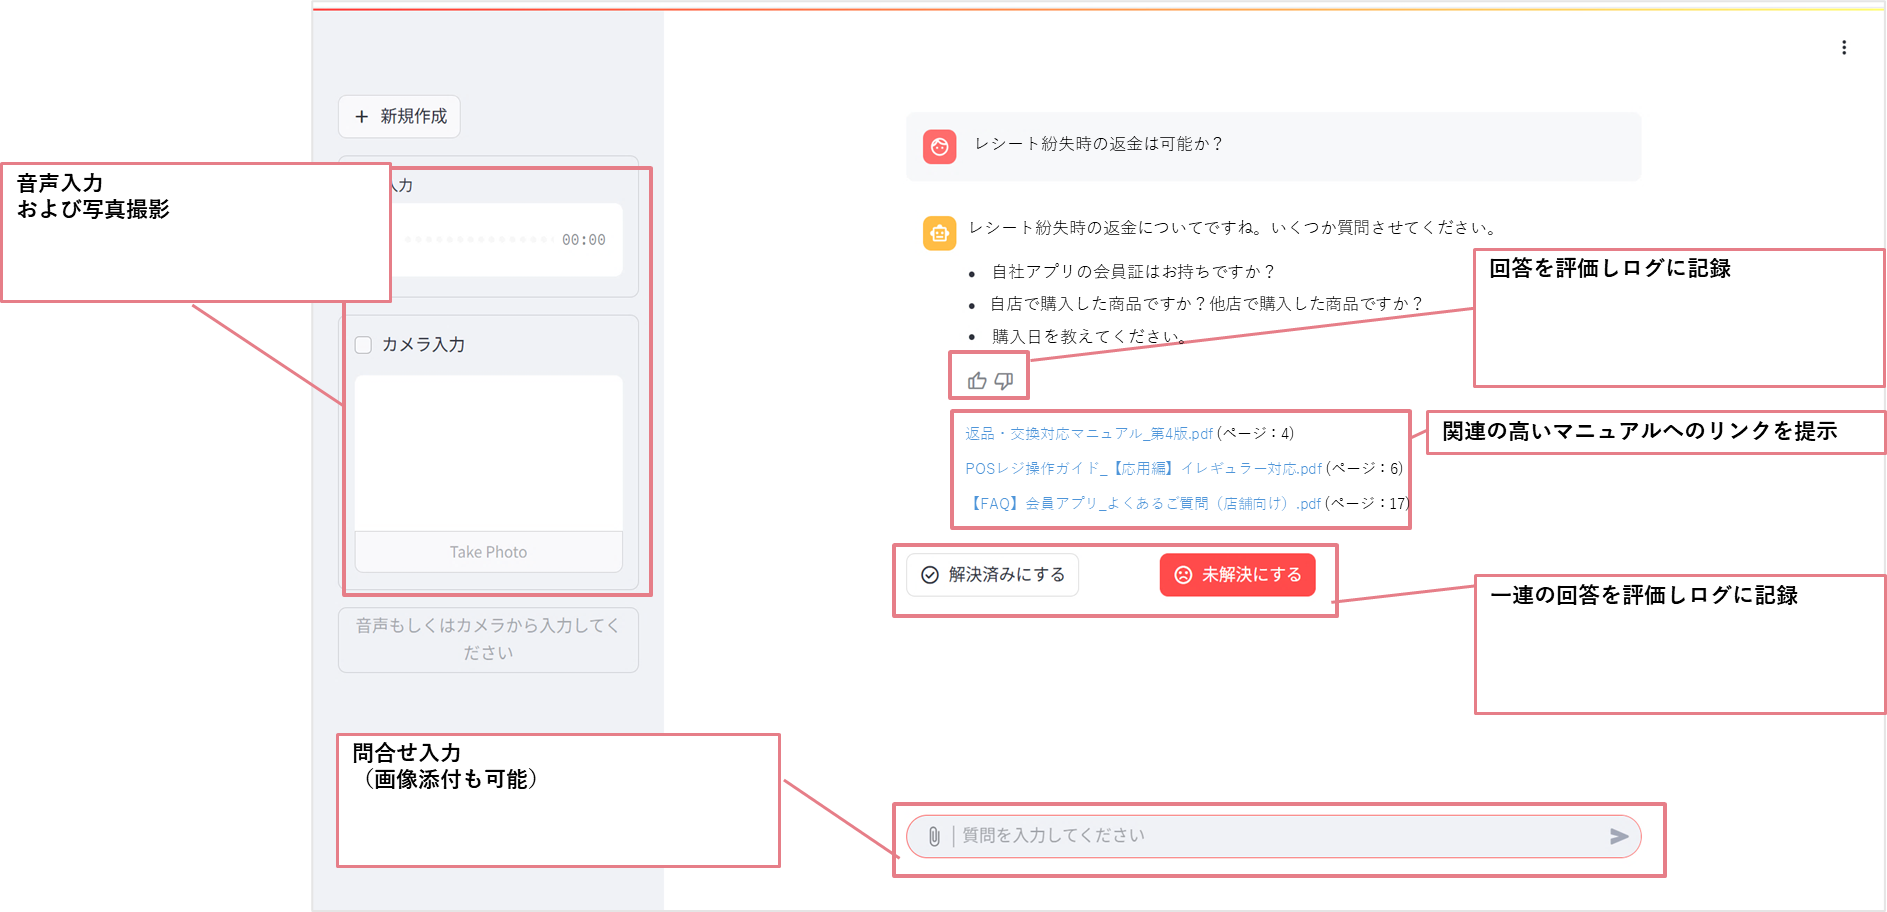Viewport: 1887px width, 912px height.
Task: Click the red user avatar icon
Action: click(x=939, y=147)
